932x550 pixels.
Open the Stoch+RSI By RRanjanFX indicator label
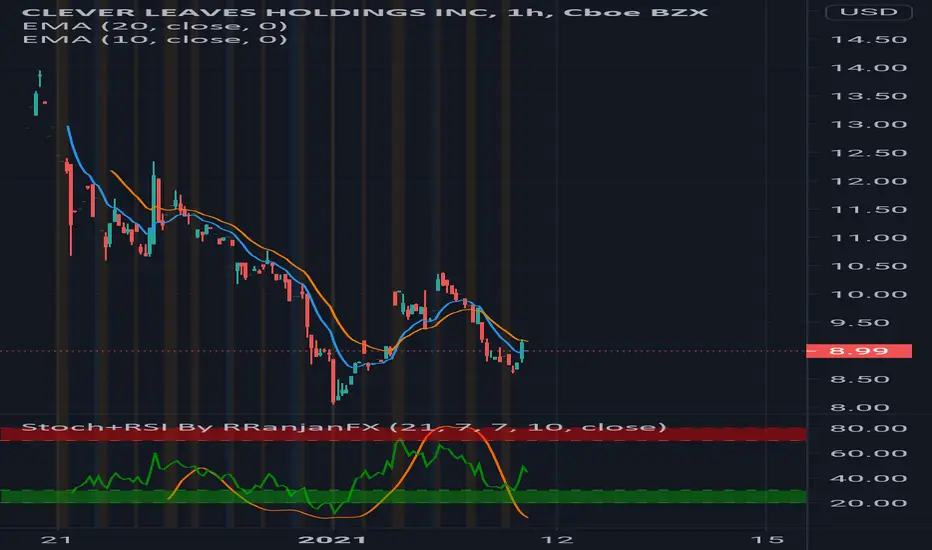pos(344,427)
